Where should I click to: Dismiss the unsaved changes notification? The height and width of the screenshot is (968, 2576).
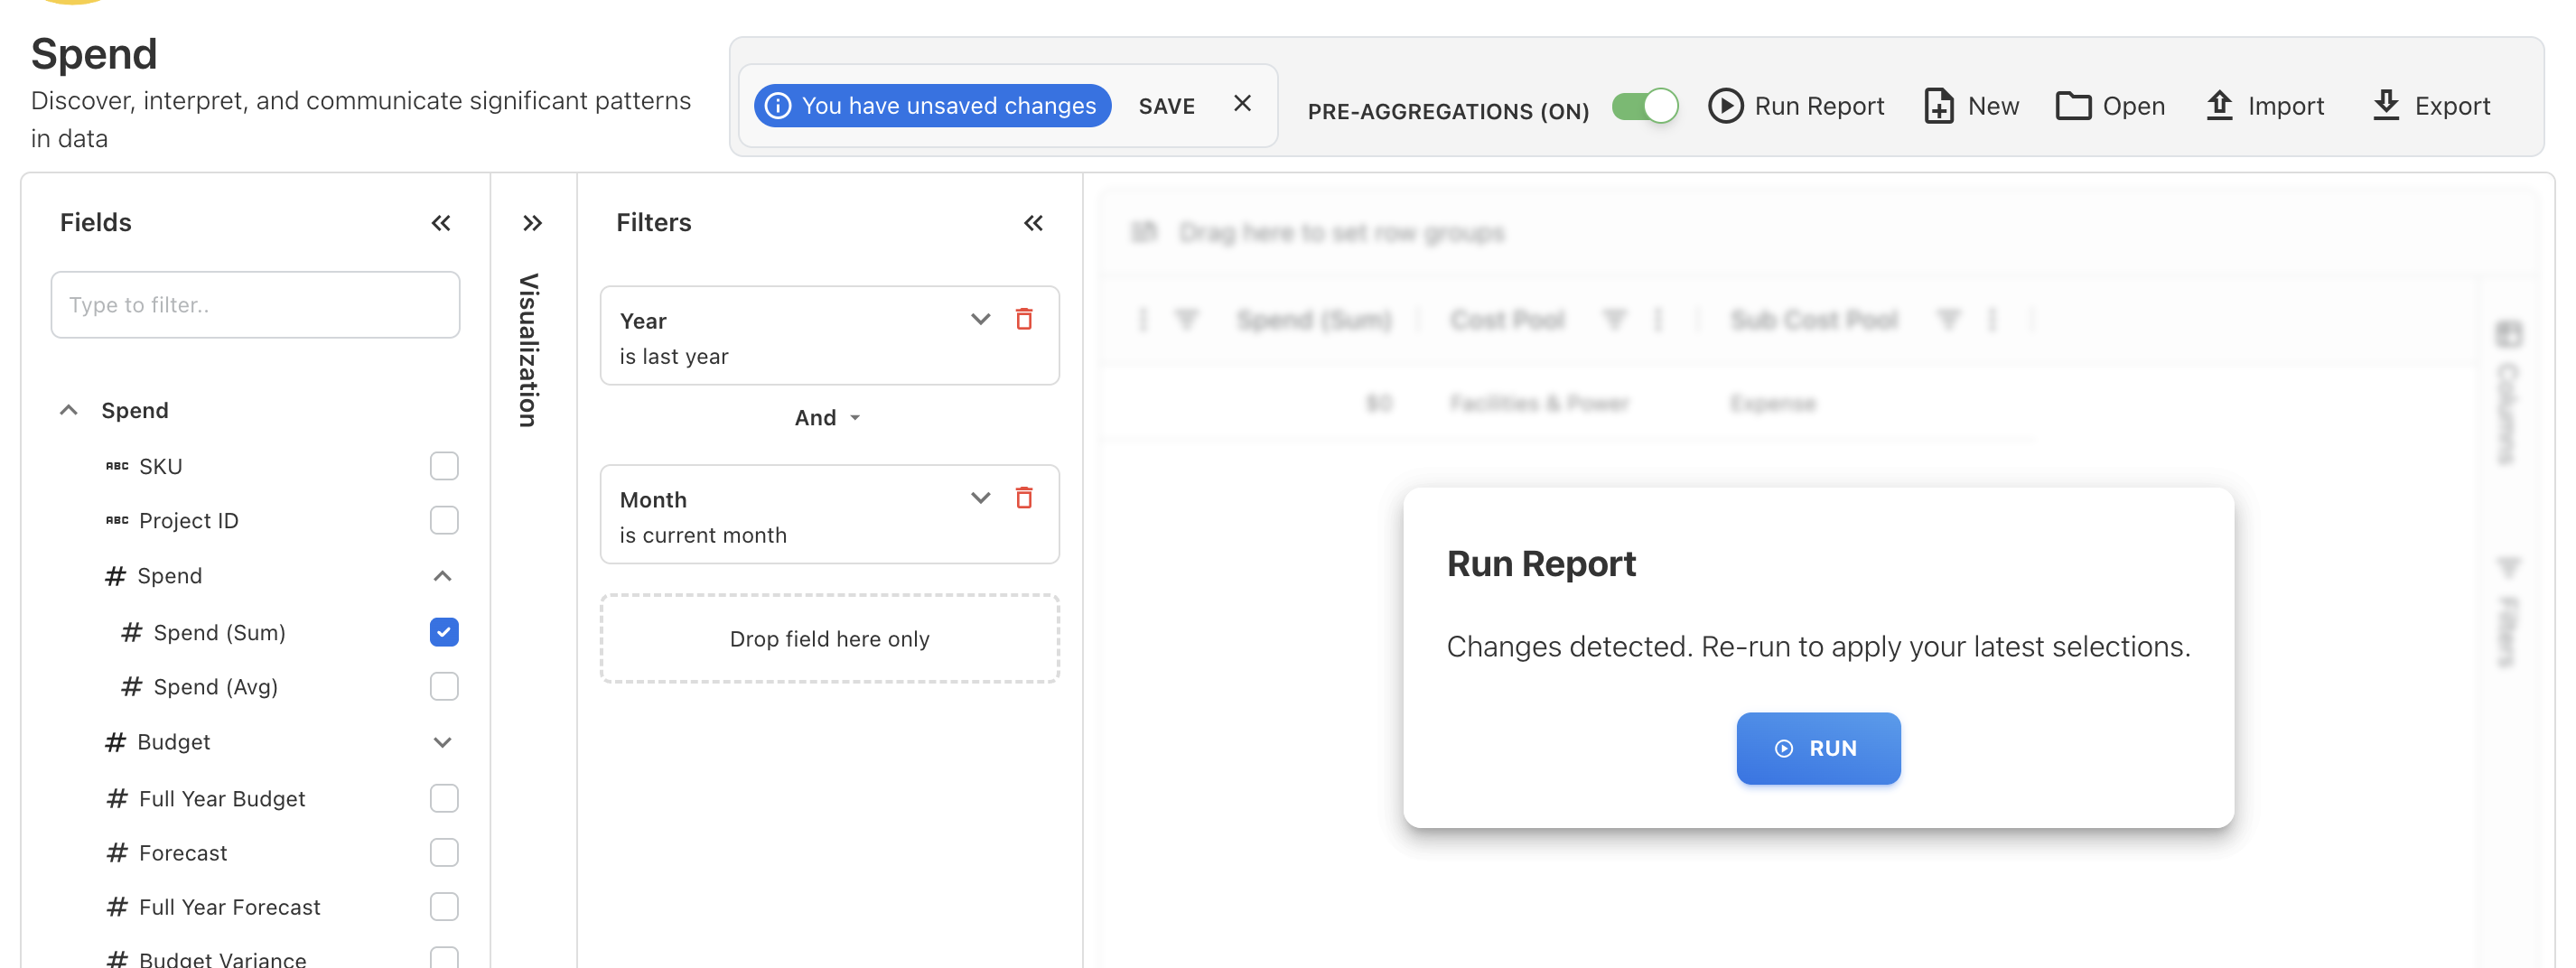coord(1242,104)
